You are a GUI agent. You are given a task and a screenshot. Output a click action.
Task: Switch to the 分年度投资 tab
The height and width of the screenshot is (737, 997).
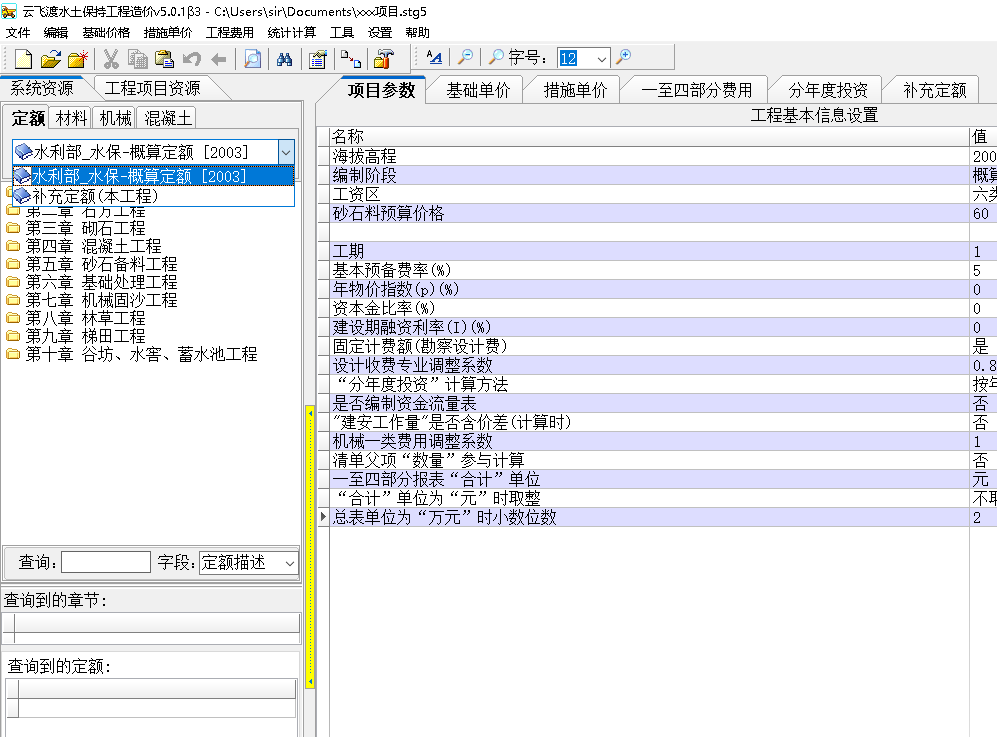(x=827, y=90)
